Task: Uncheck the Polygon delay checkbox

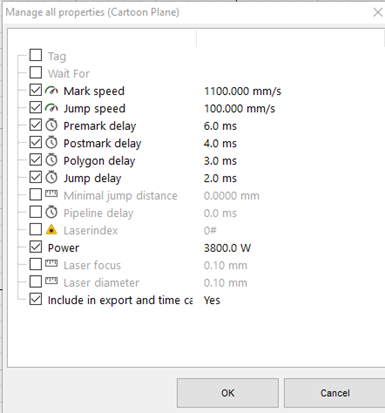Action: point(36,160)
